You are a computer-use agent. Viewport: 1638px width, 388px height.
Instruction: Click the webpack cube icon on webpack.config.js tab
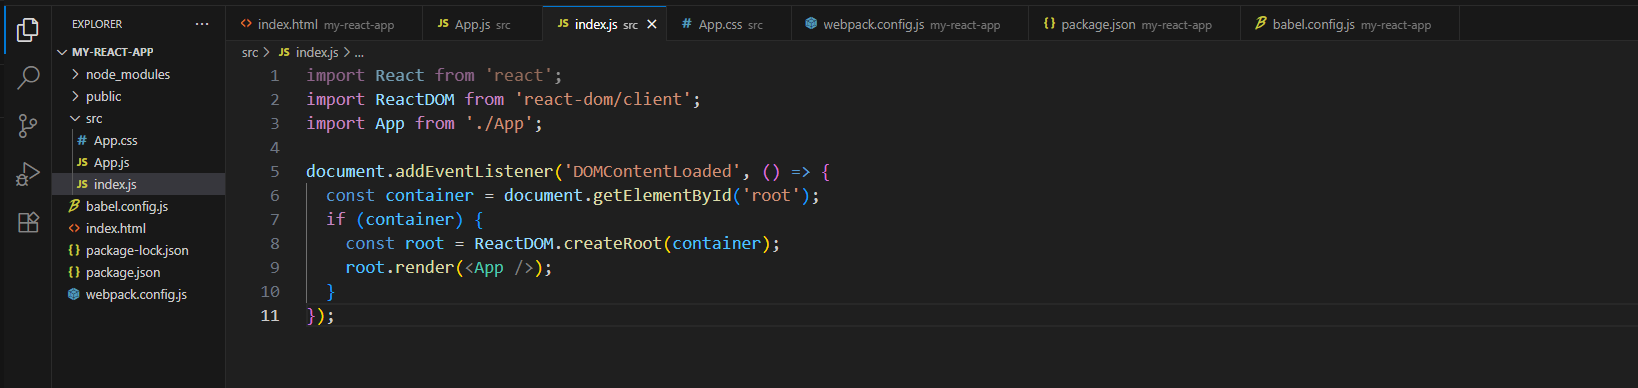click(x=811, y=23)
